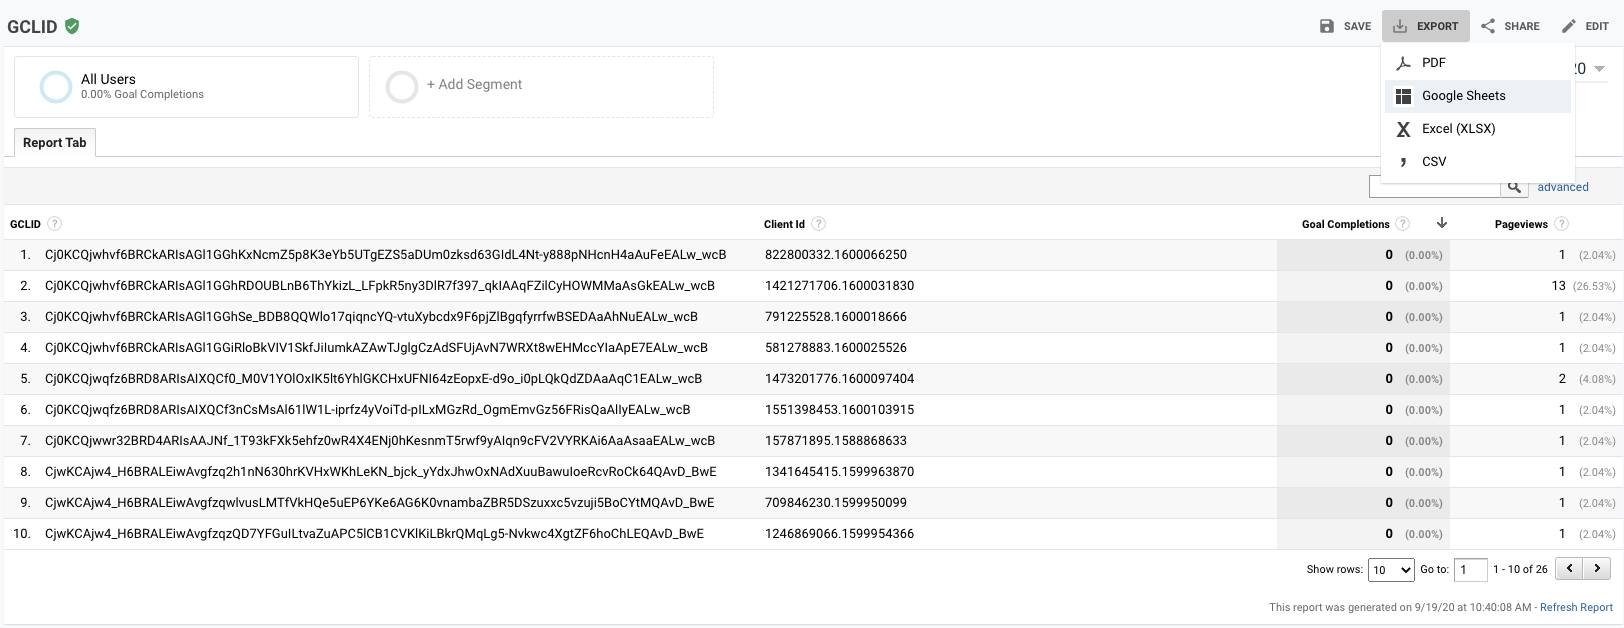Viewport: 1624px width, 628px height.
Task: Click help icon beside Client Id header
Action: tap(819, 224)
